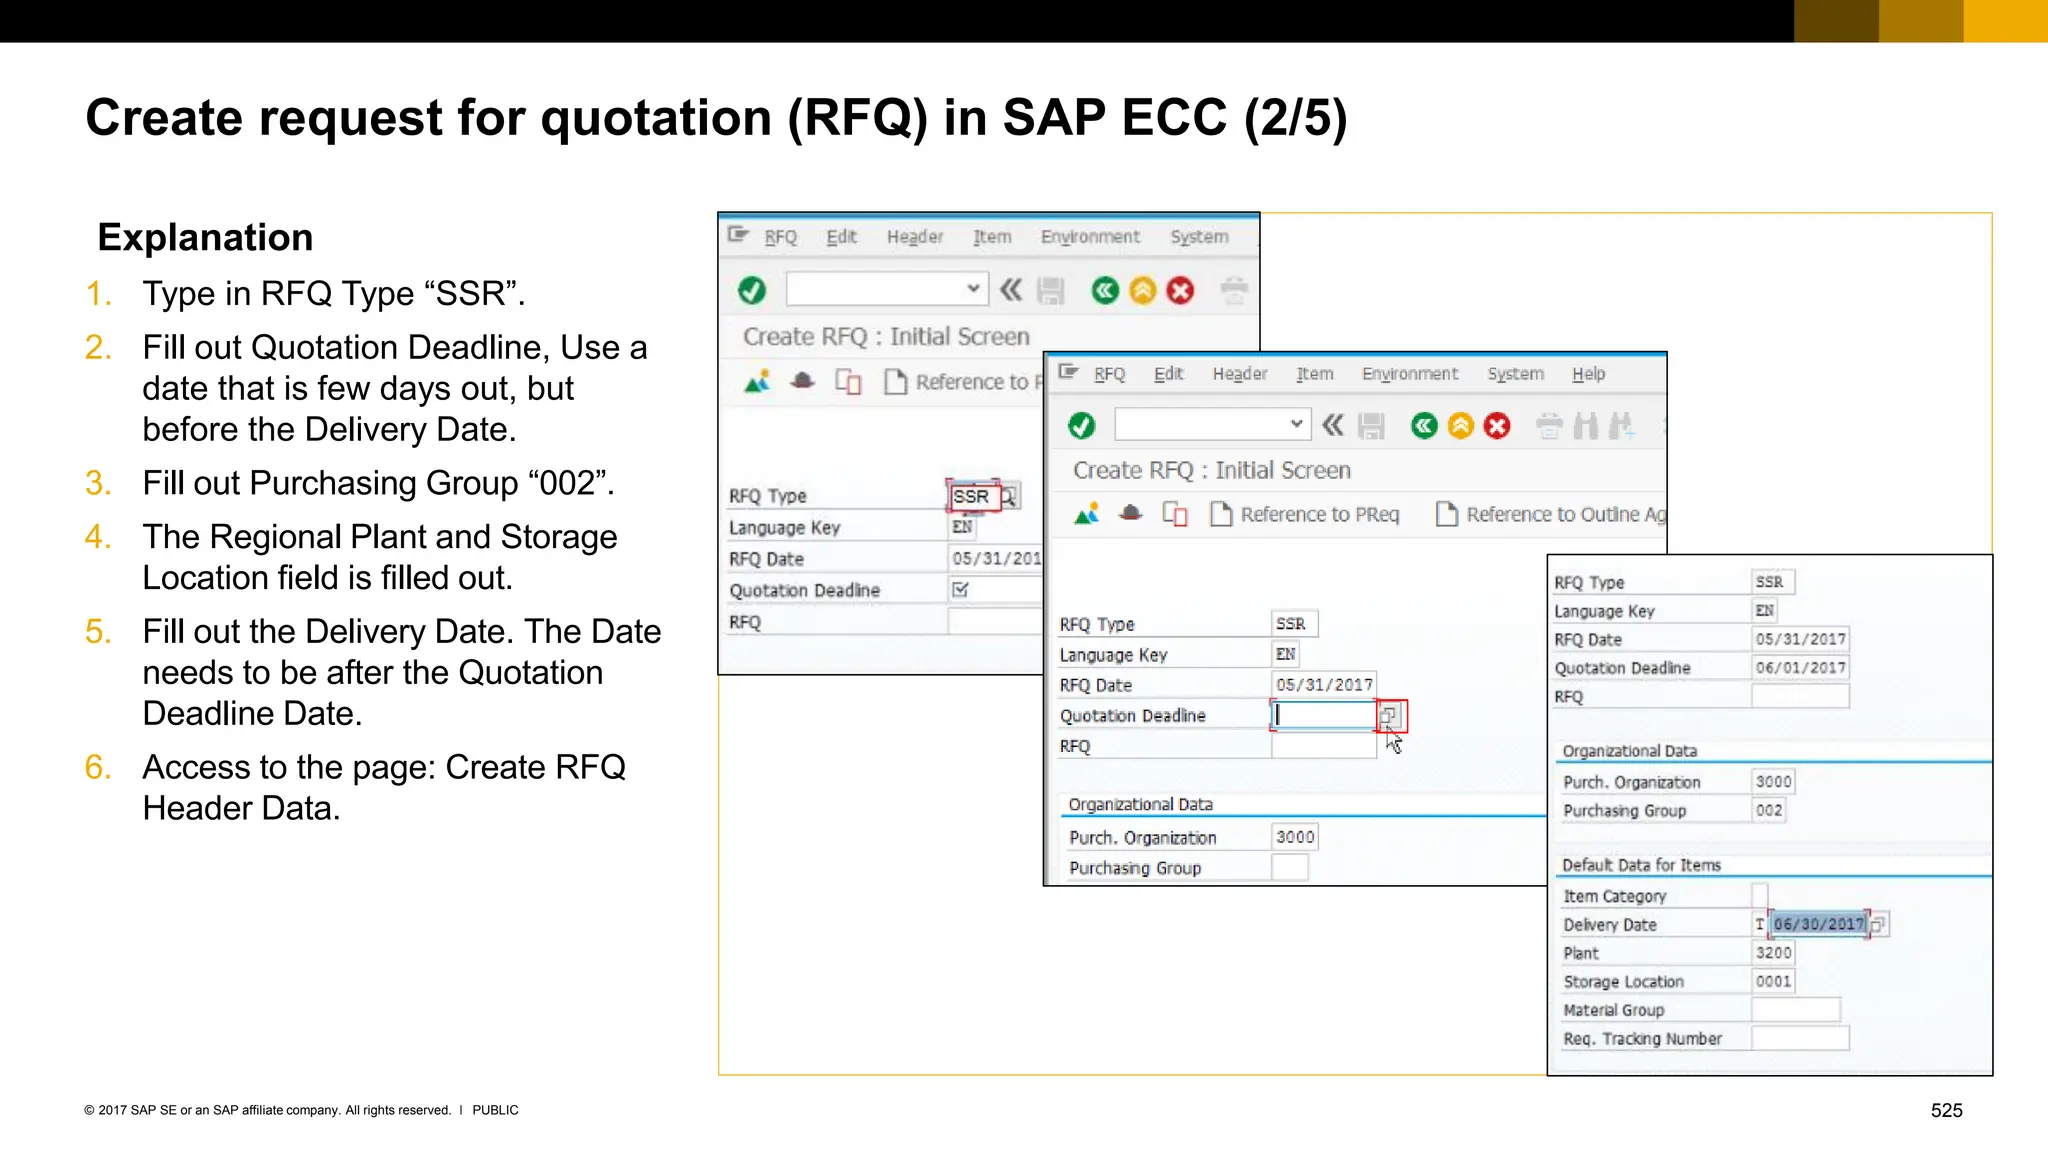Click double-chevron collapse icon in back-left window

[1011, 290]
